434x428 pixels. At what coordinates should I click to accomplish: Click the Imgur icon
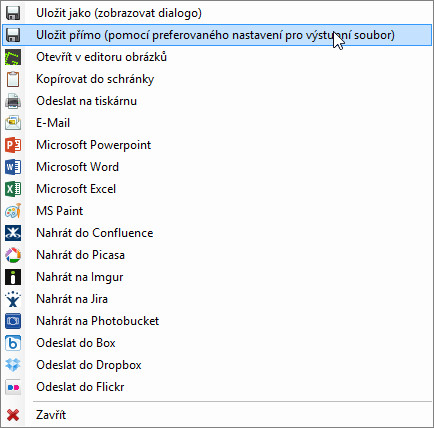(13, 277)
